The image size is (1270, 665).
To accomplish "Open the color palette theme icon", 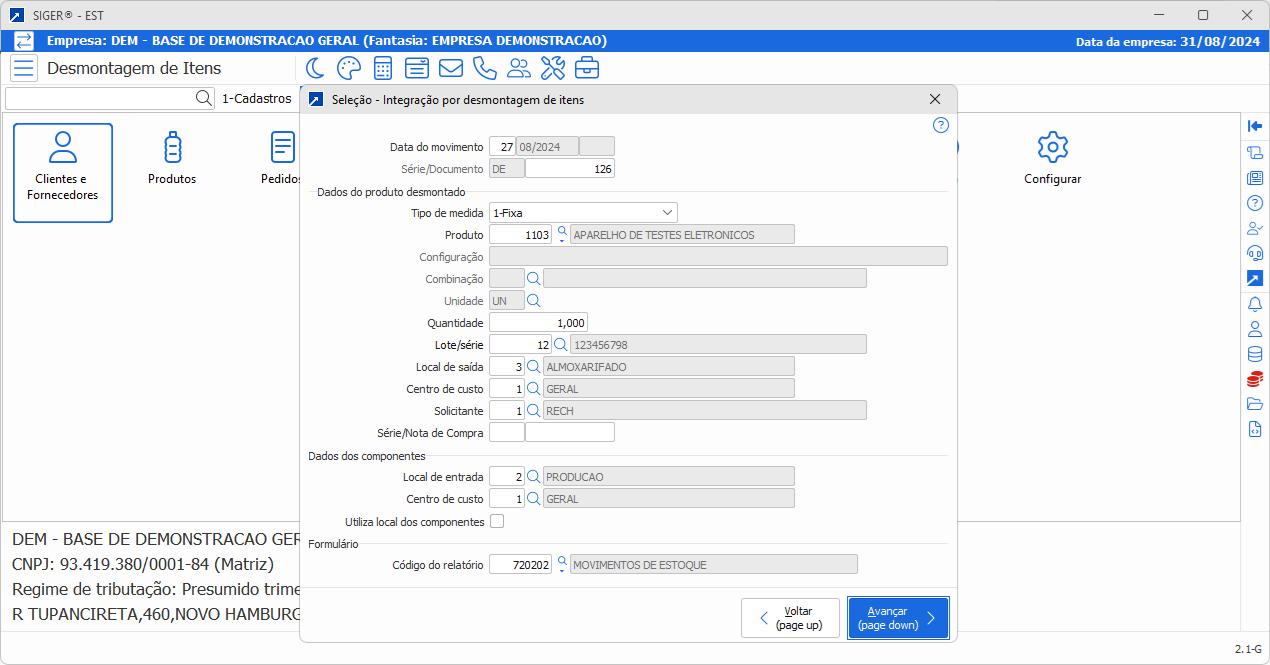I will click(x=348, y=68).
